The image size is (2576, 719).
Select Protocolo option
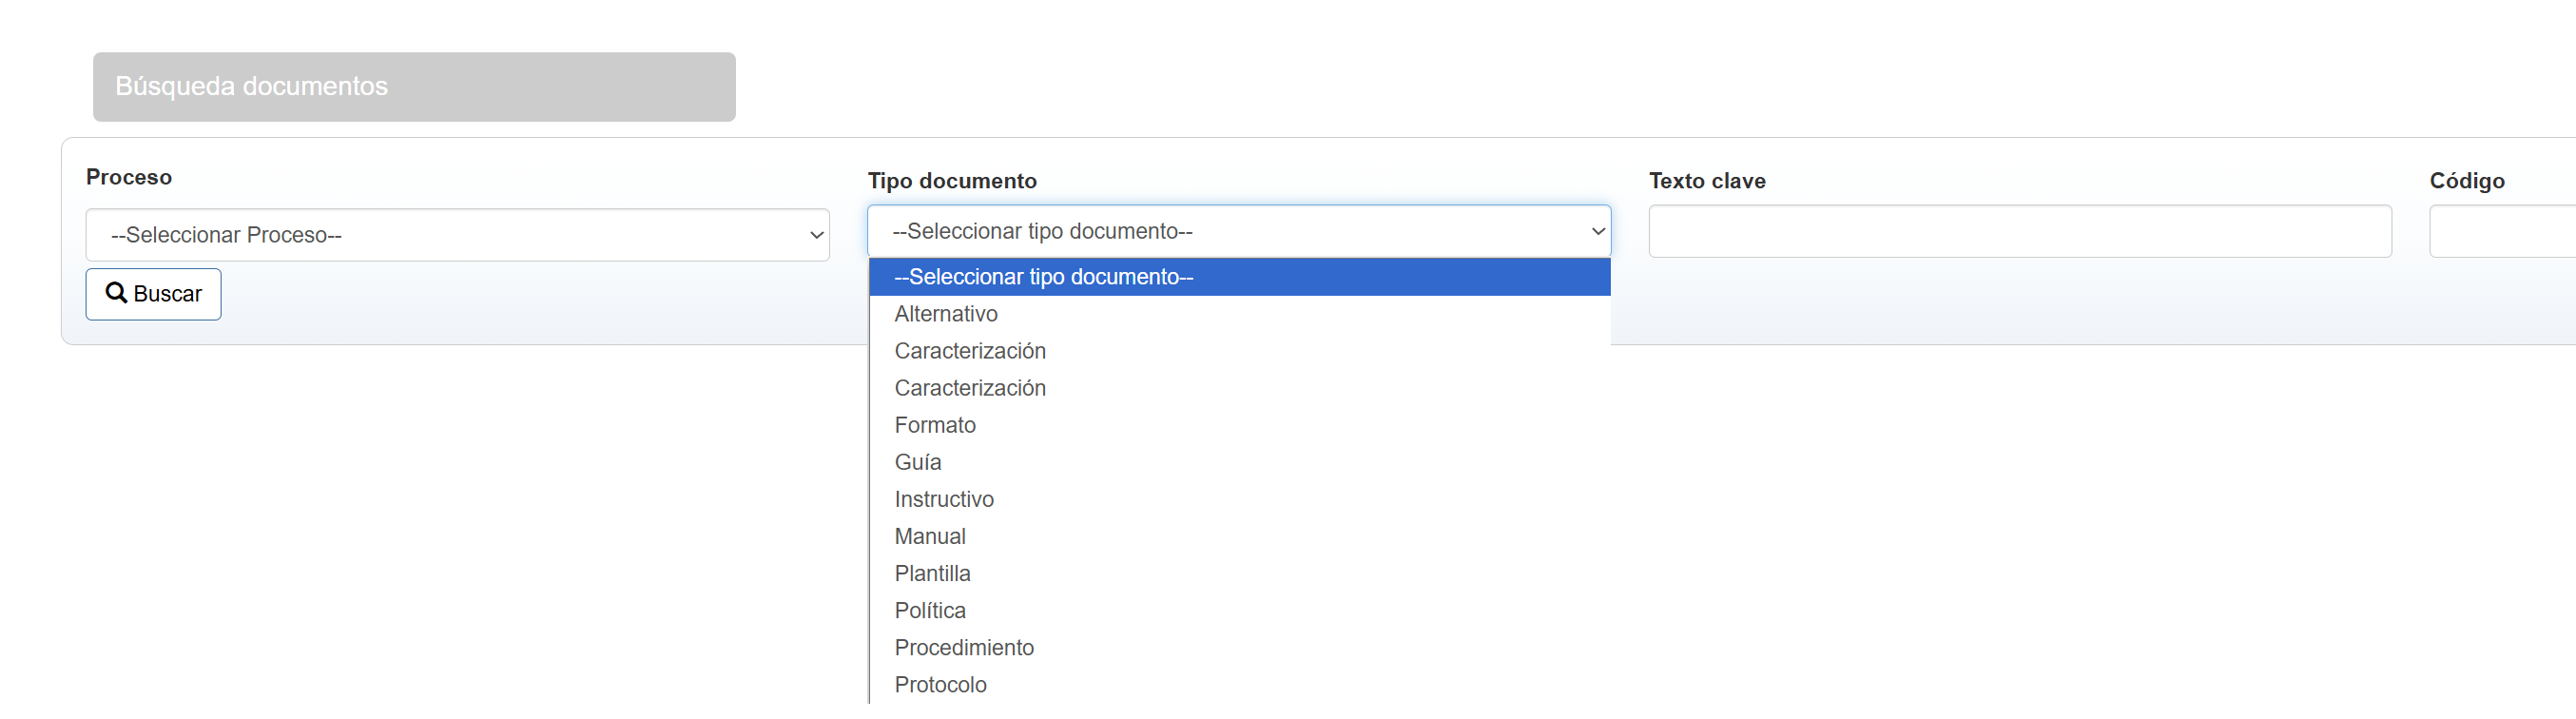point(1239,685)
